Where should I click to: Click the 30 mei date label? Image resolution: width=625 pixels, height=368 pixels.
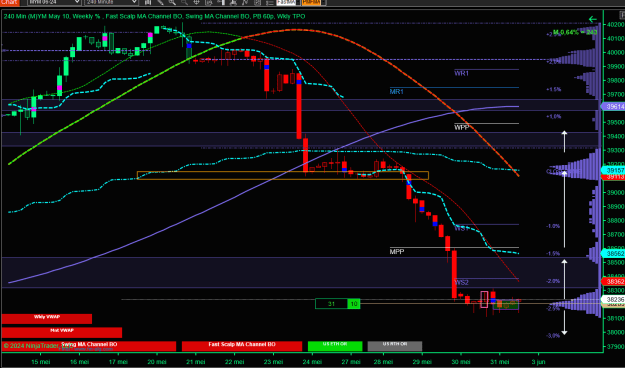click(x=460, y=362)
